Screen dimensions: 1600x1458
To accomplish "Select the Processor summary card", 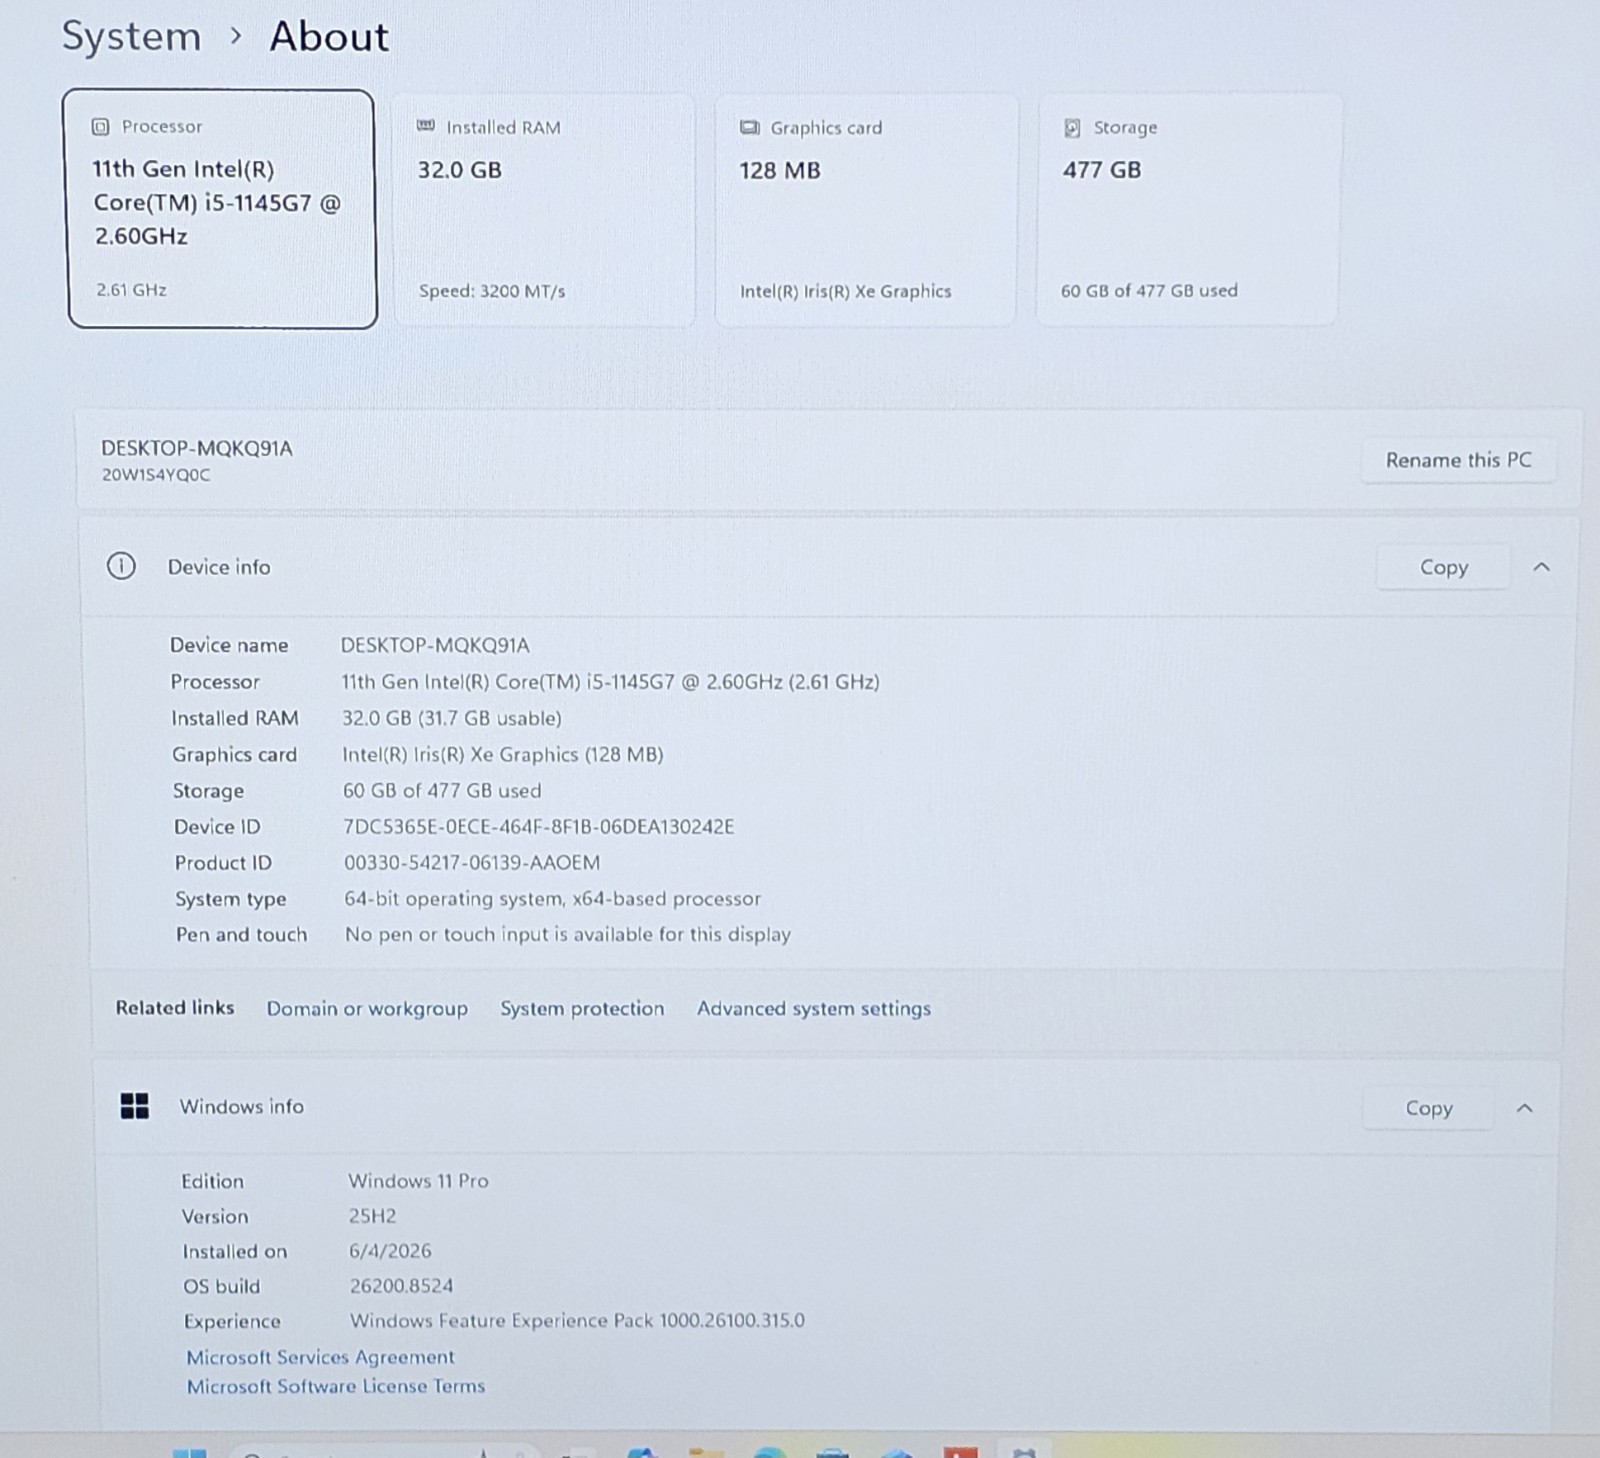I will [220, 209].
